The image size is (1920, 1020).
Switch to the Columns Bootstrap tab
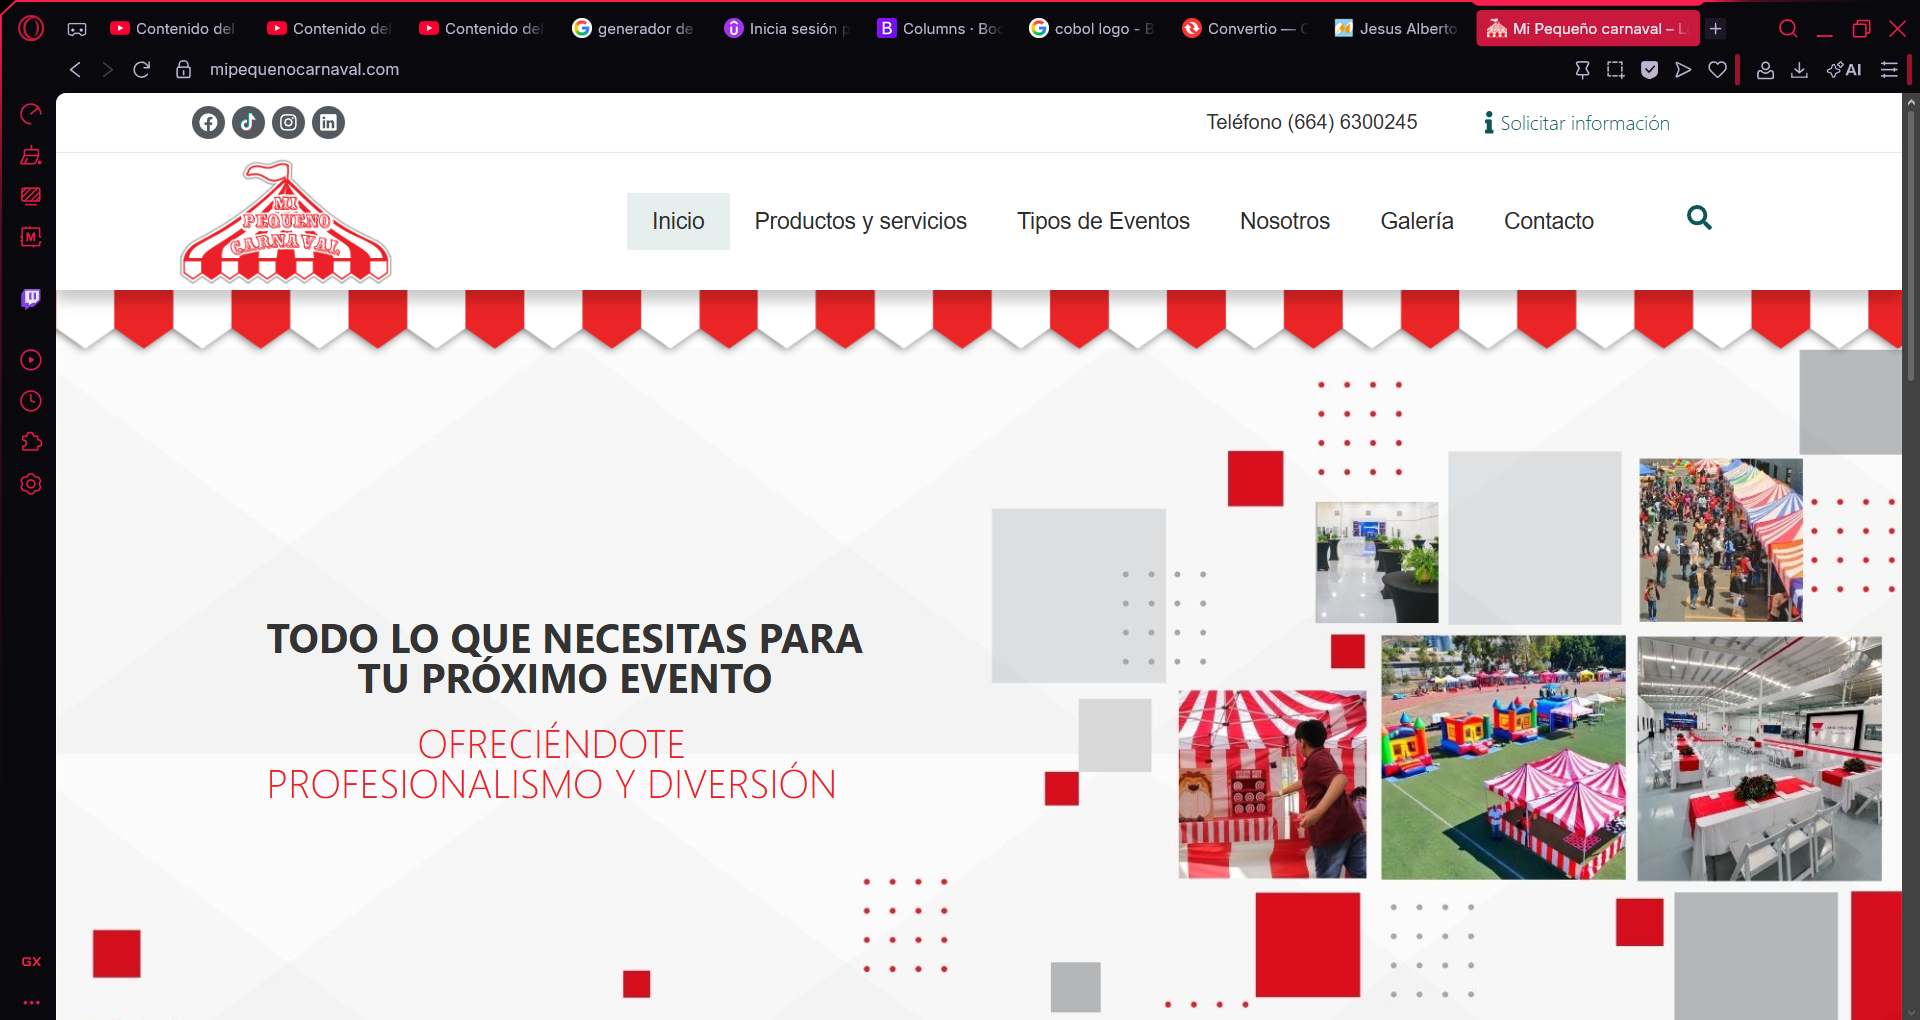(x=938, y=29)
